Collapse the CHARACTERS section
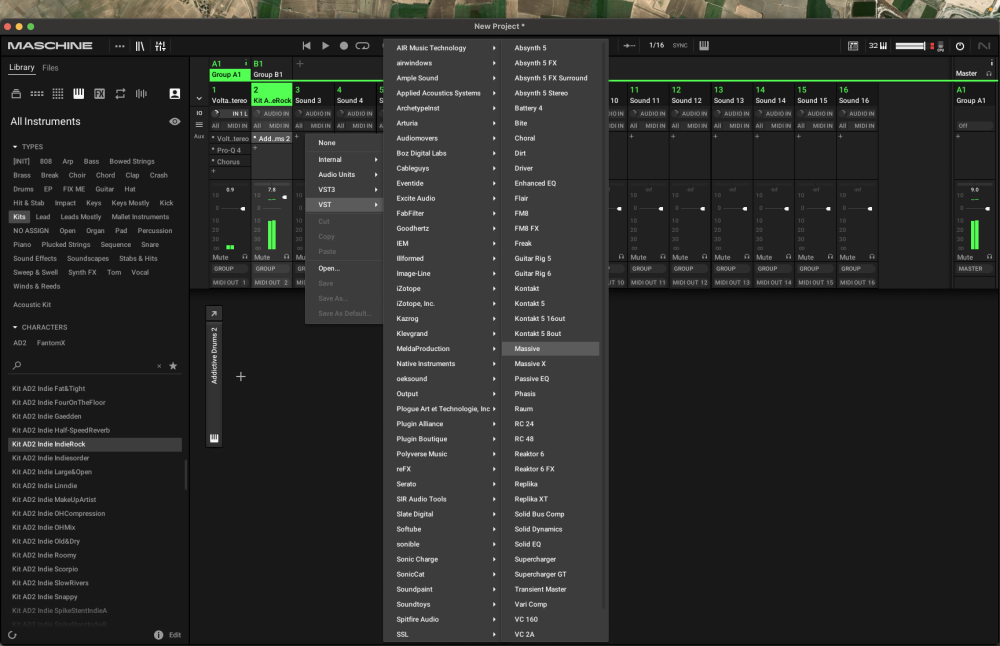The height and width of the screenshot is (646, 1000). (x=15, y=327)
